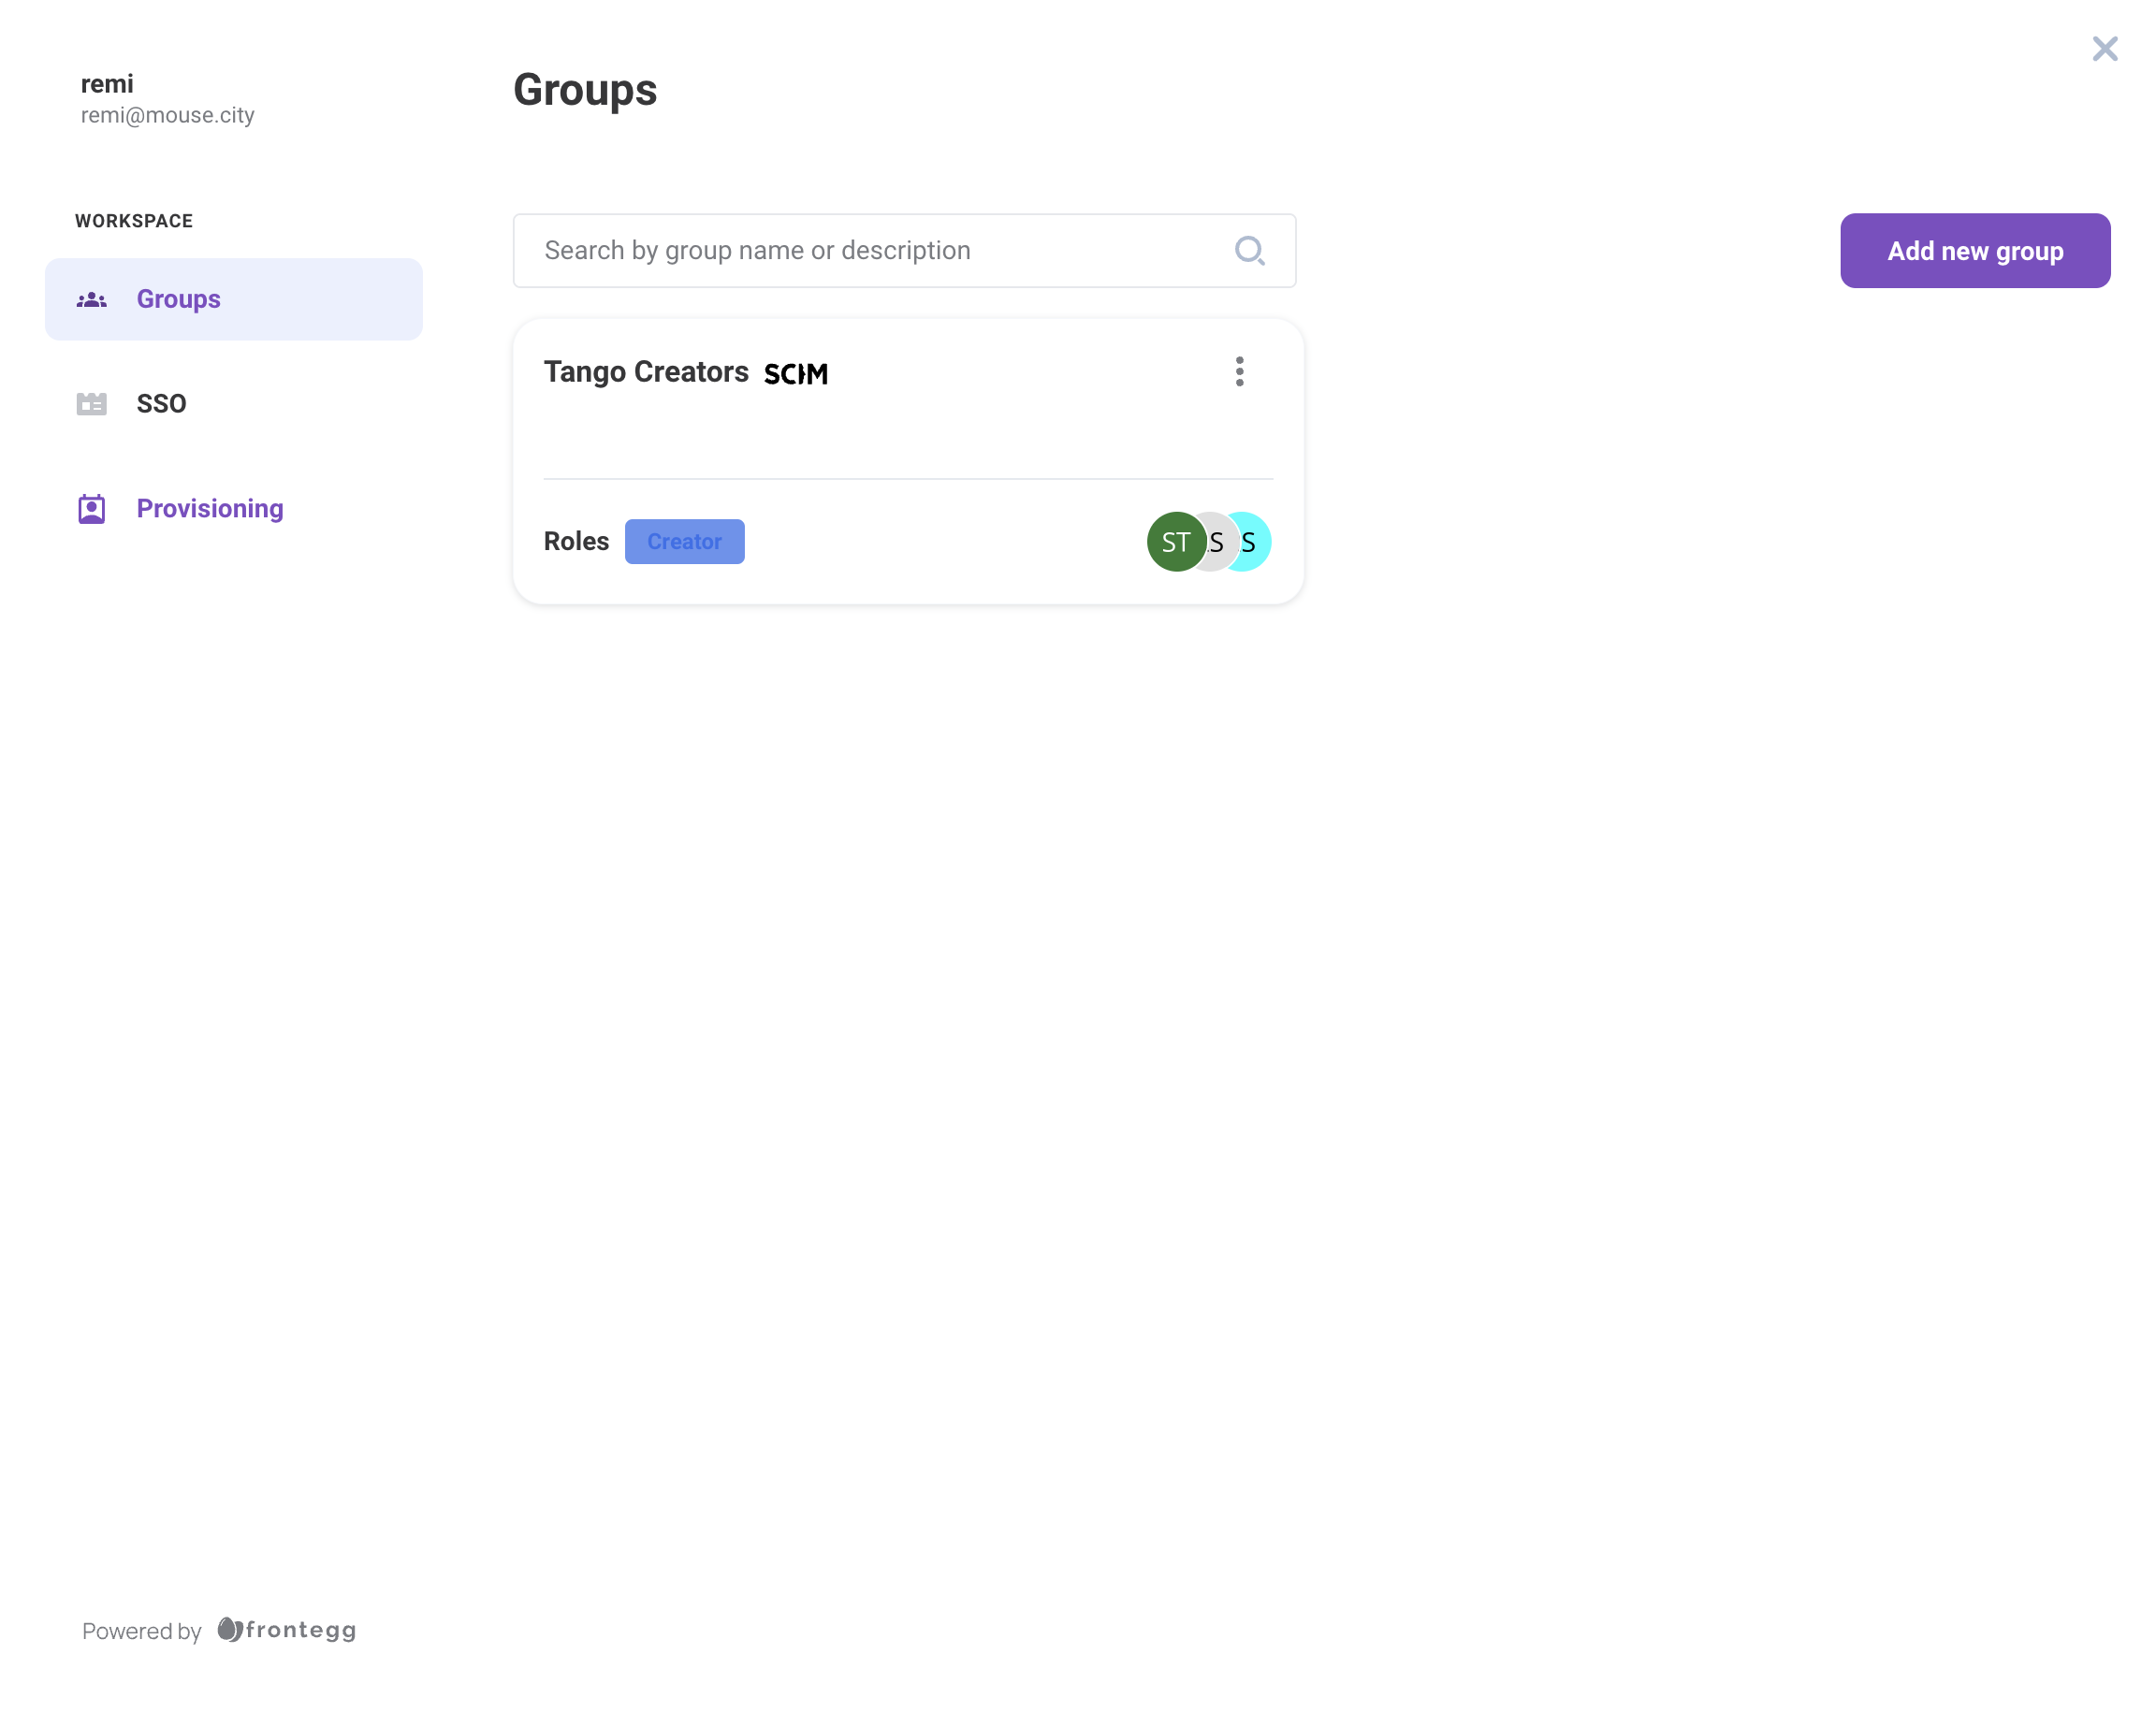This screenshot has height=1712, width=2156.
Task: Click the green ST member avatar
Action: click(1176, 541)
